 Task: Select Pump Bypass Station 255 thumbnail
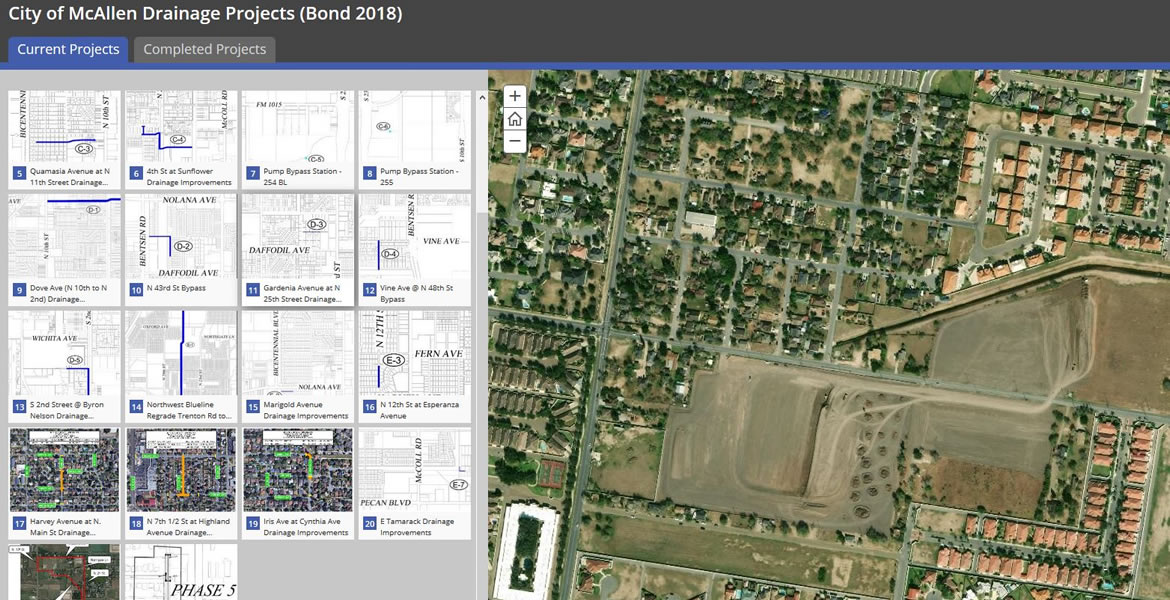(415, 127)
